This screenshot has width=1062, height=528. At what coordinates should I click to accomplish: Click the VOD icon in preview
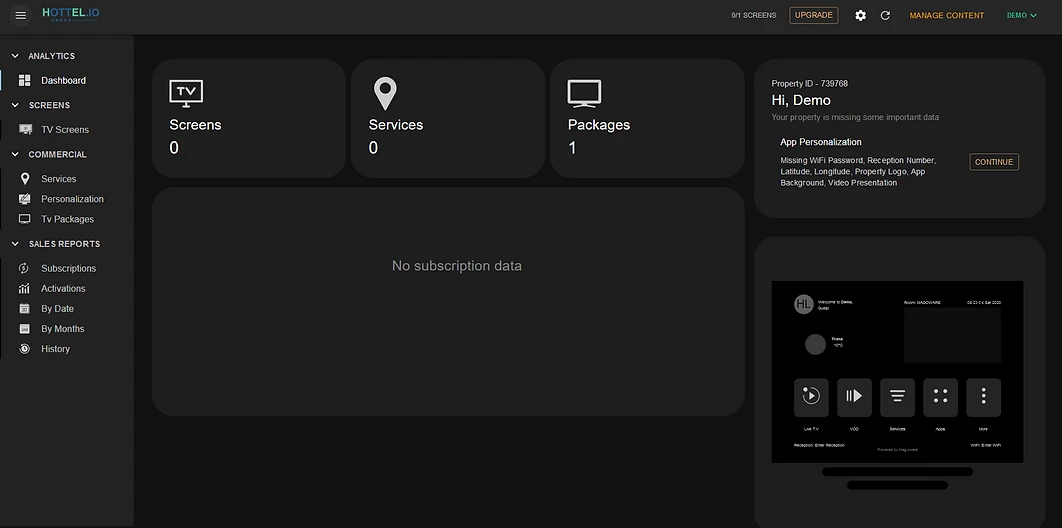pyautogui.click(x=854, y=397)
